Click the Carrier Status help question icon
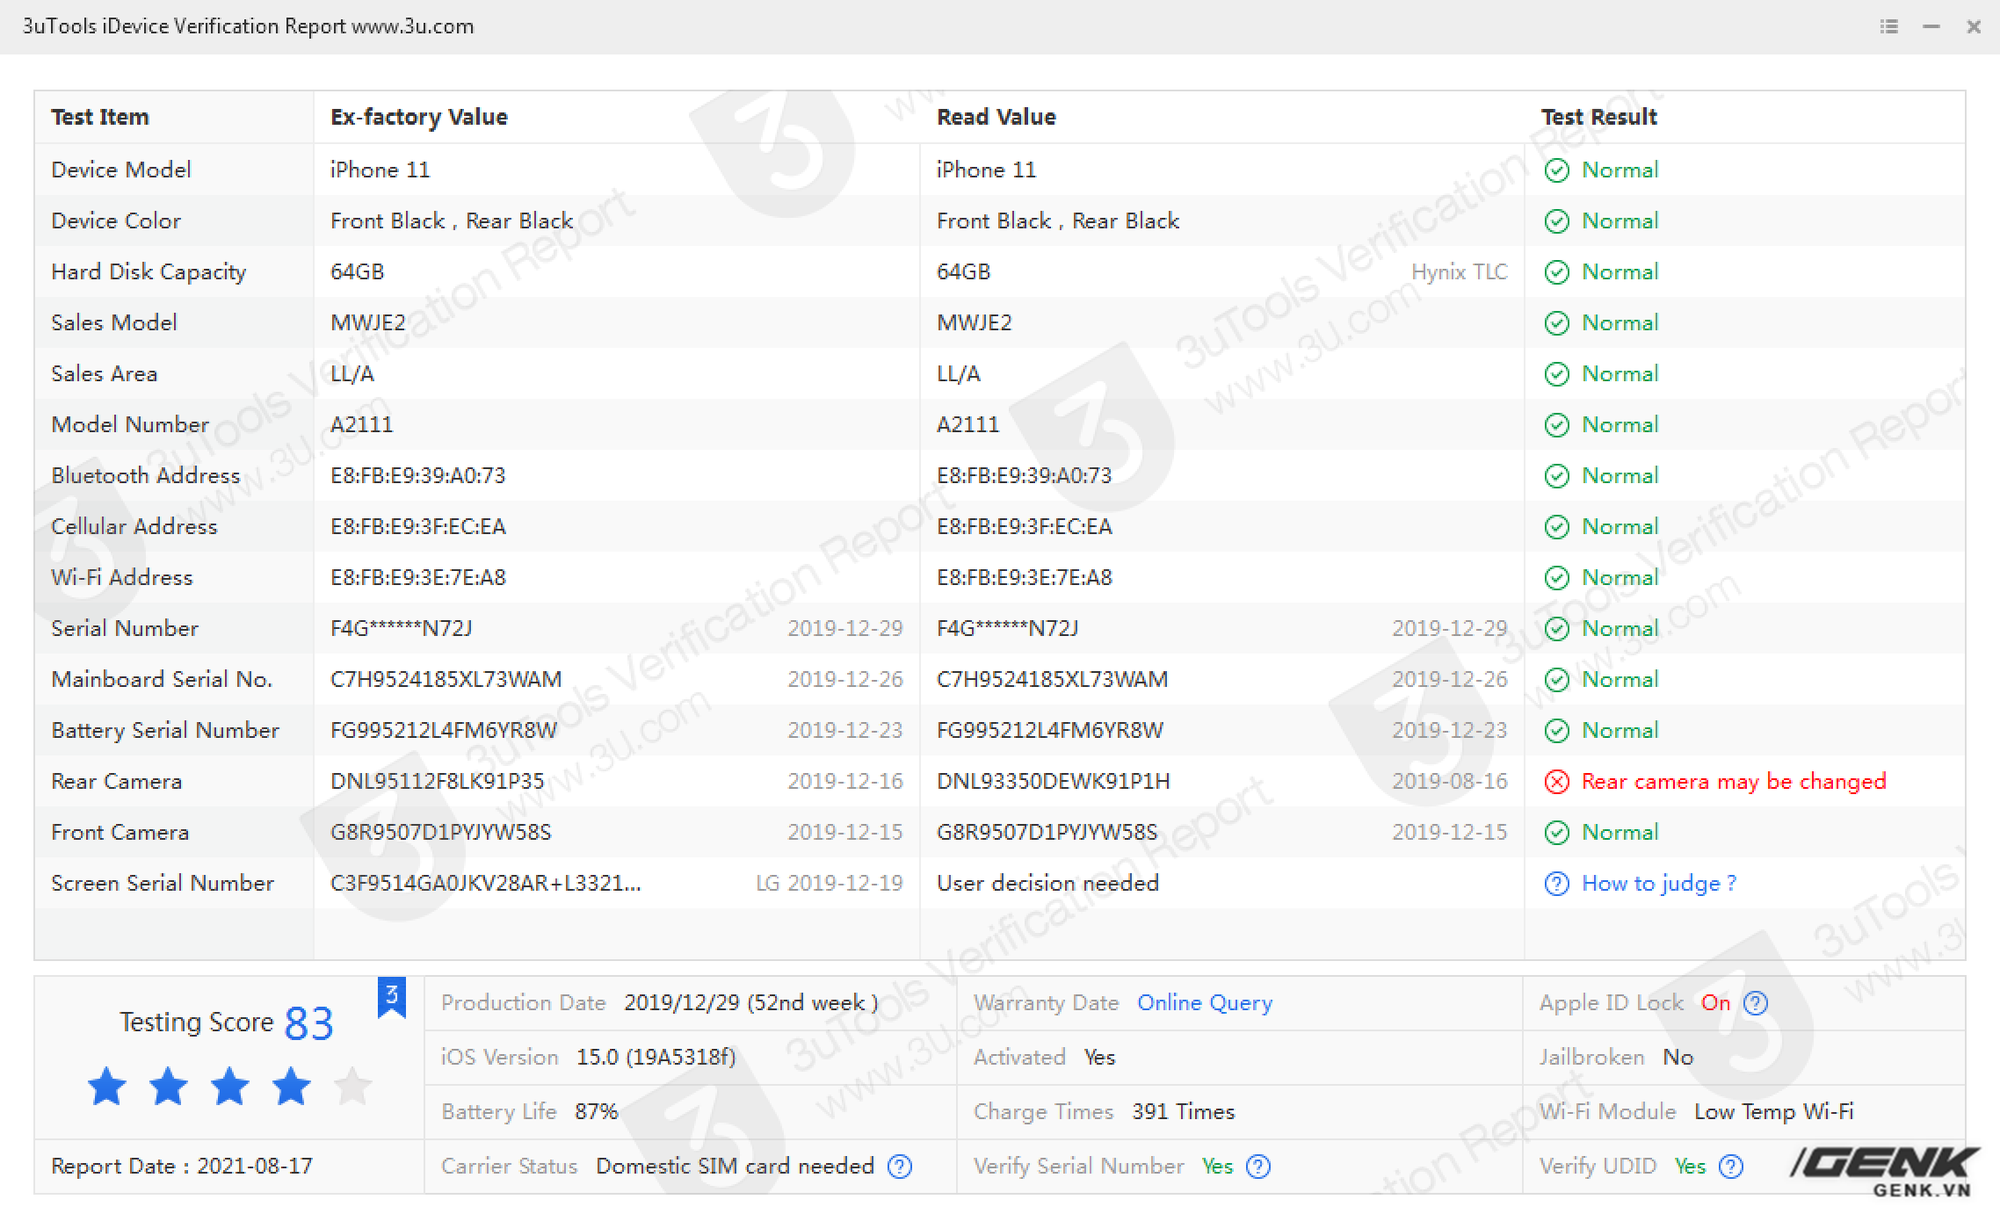The width and height of the screenshot is (2000, 1214). (900, 1167)
